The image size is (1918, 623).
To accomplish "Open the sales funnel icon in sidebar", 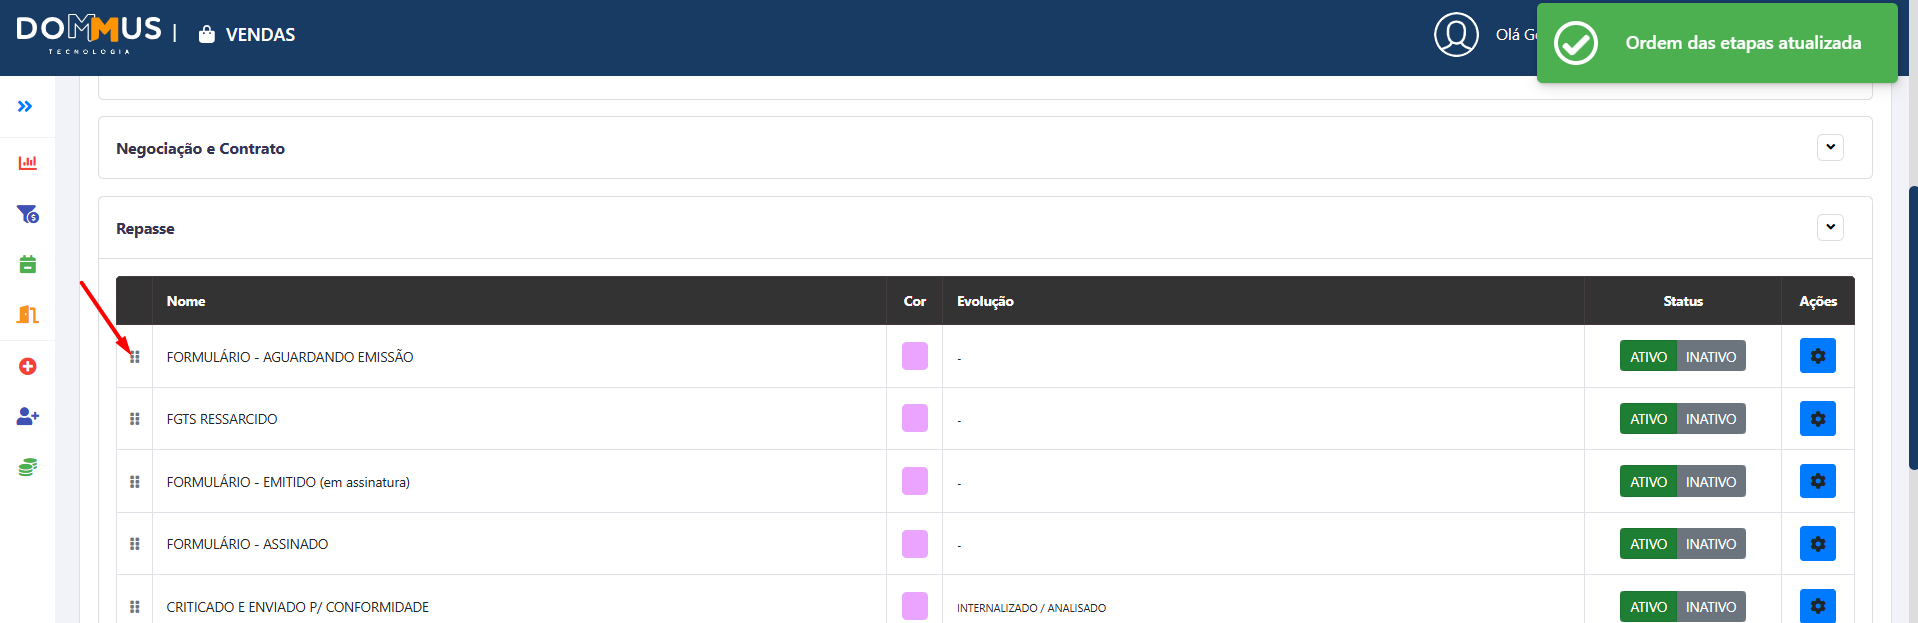I will pyautogui.click(x=28, y=214).
